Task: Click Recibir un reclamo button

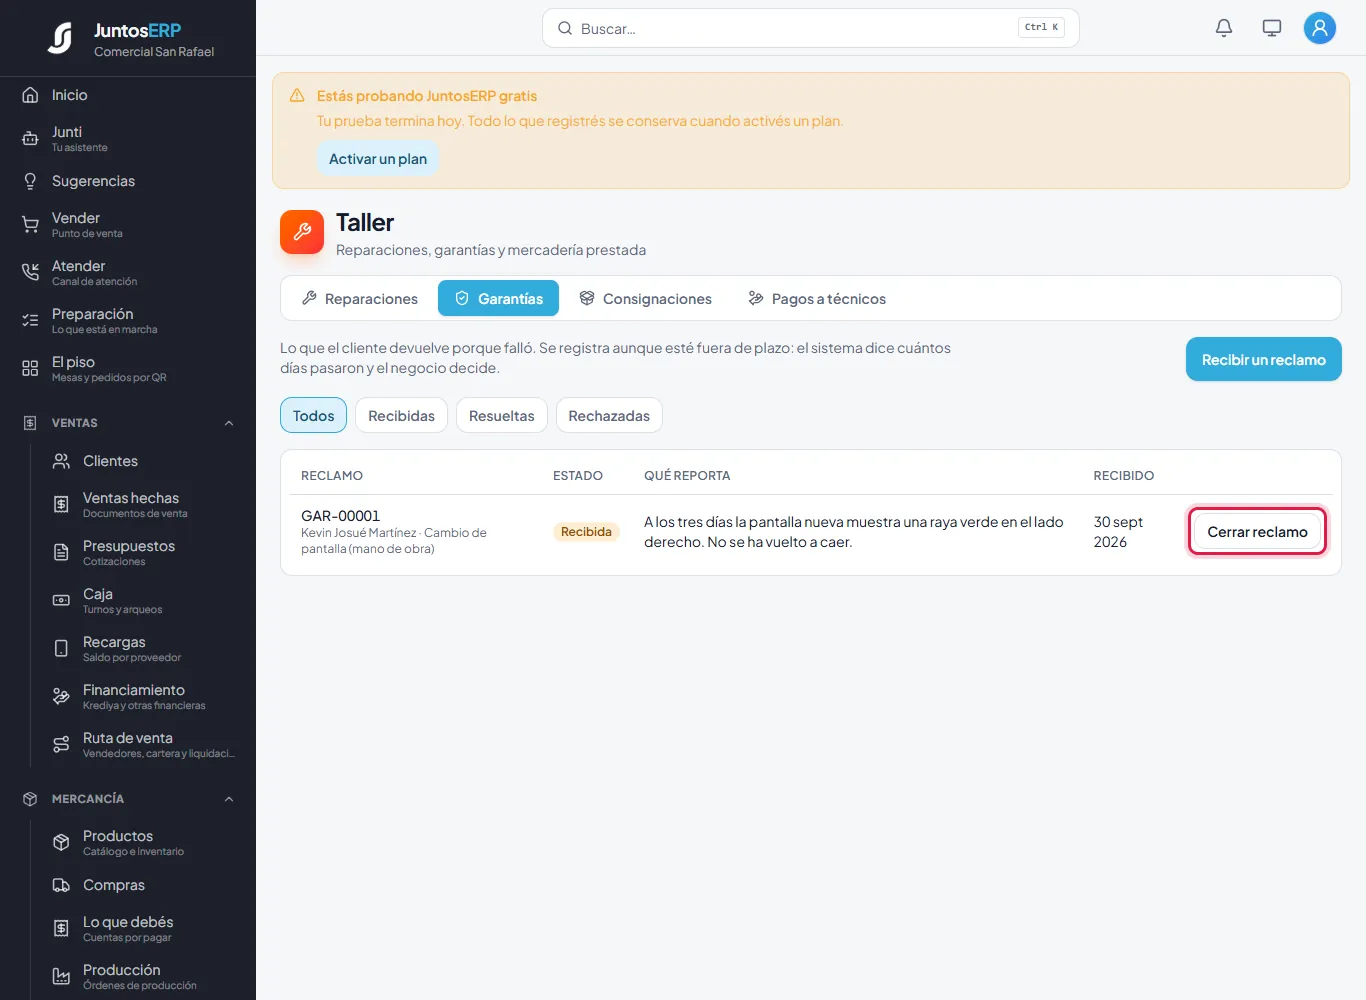Action: 1264,359
